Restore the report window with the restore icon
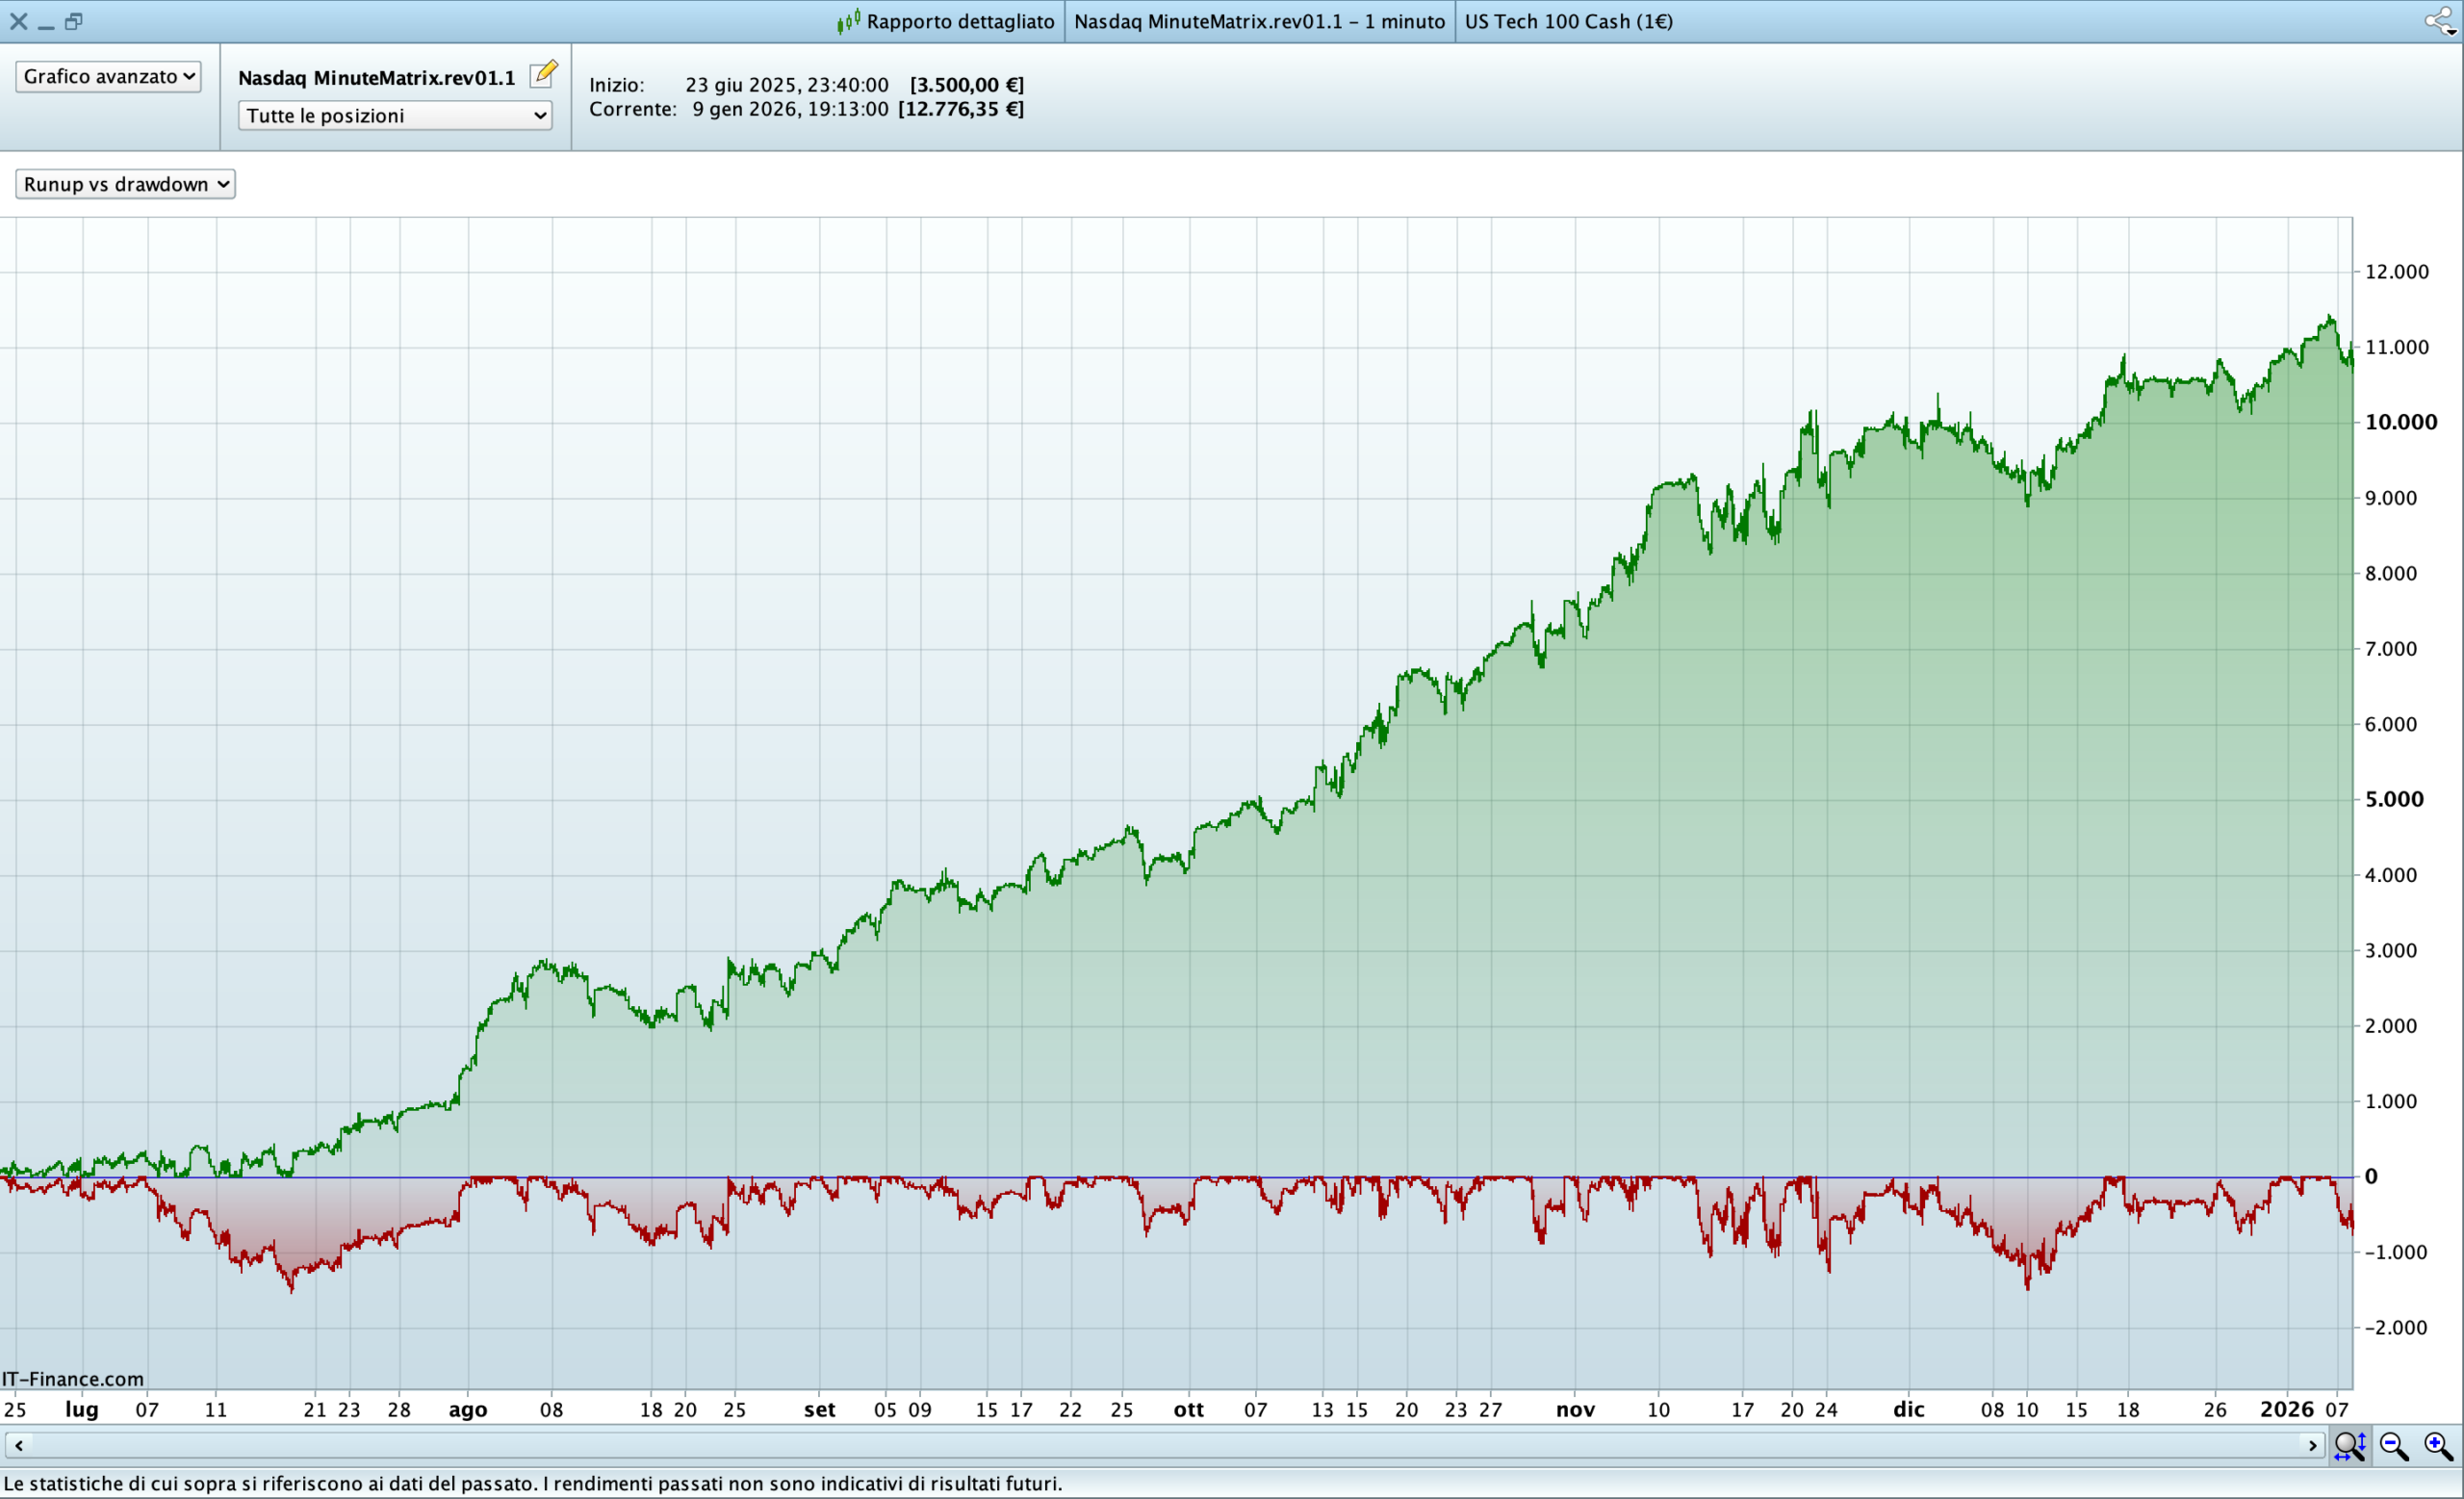 pyautogui.click(x=73, y=21)
